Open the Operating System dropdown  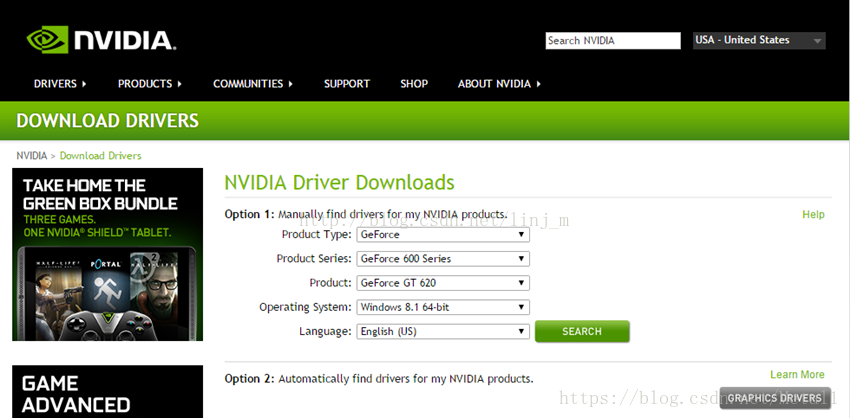pos(443,307)
